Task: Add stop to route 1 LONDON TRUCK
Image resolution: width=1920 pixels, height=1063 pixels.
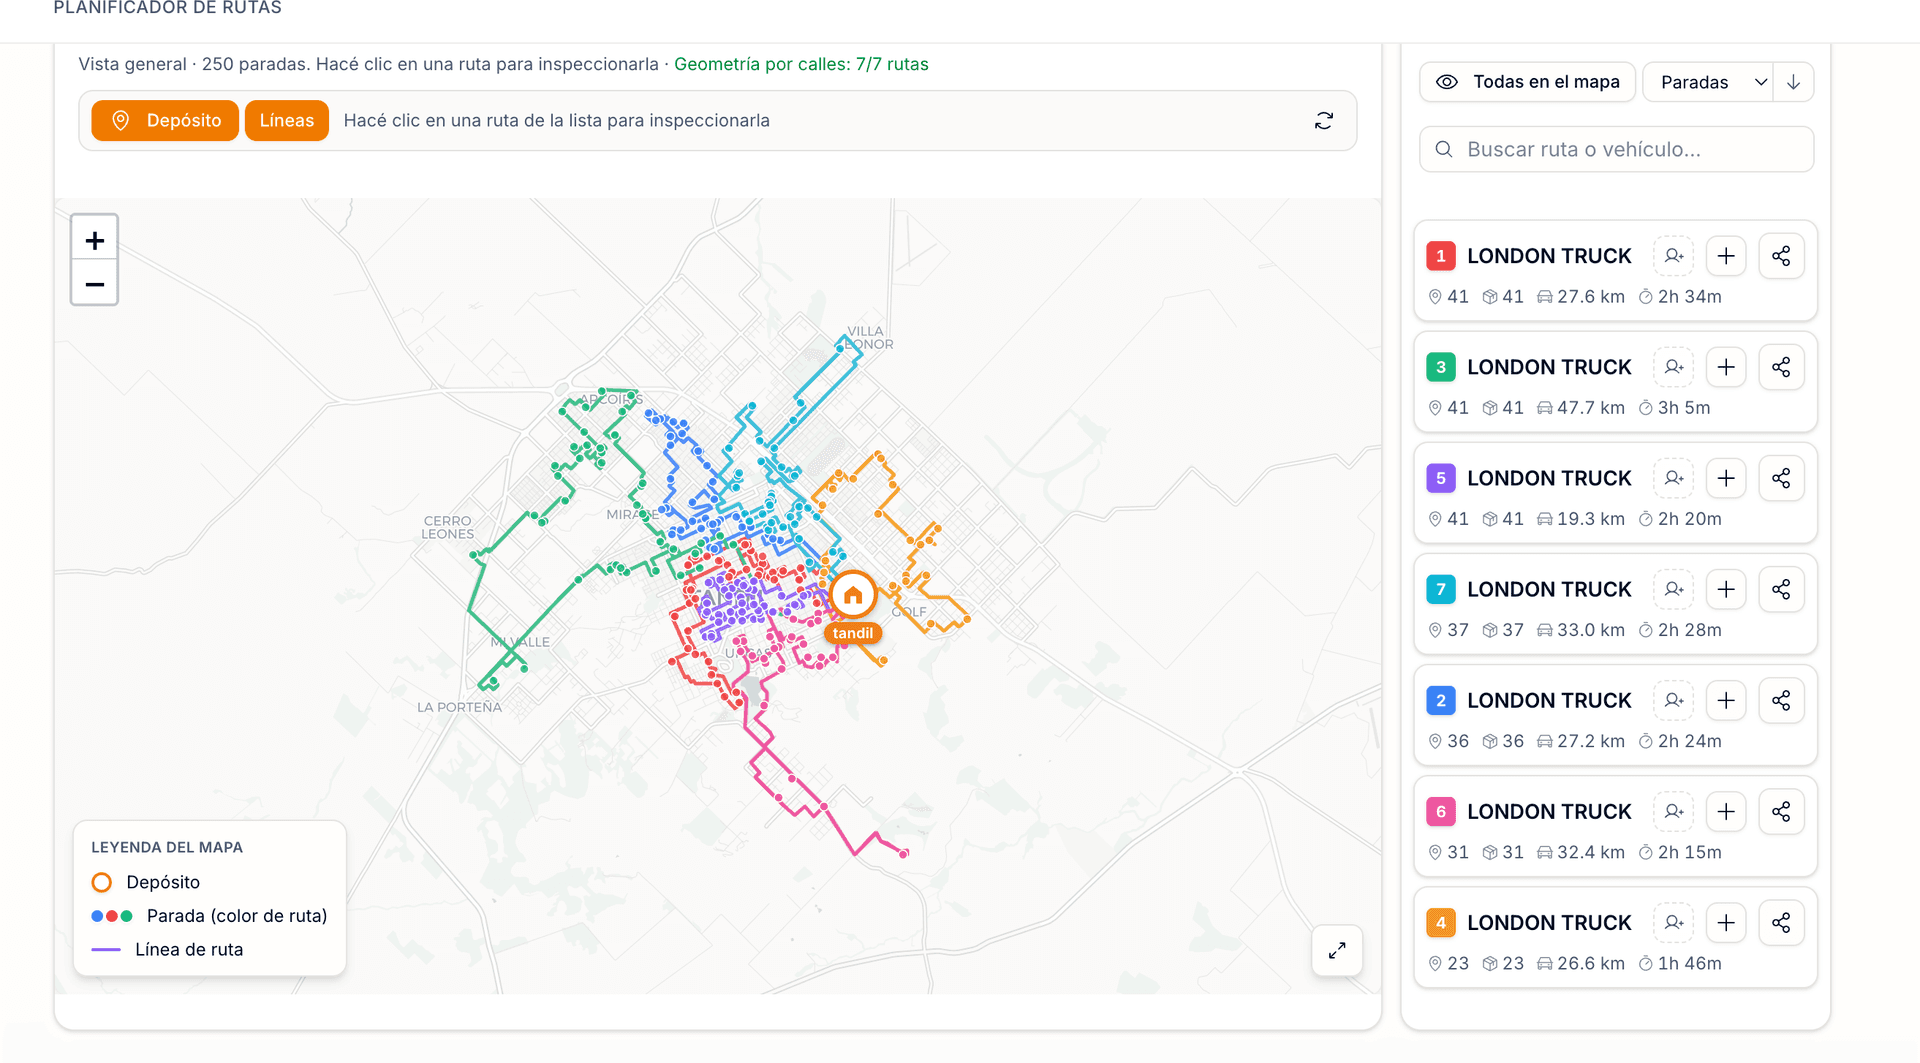Action: point(1726,256)
